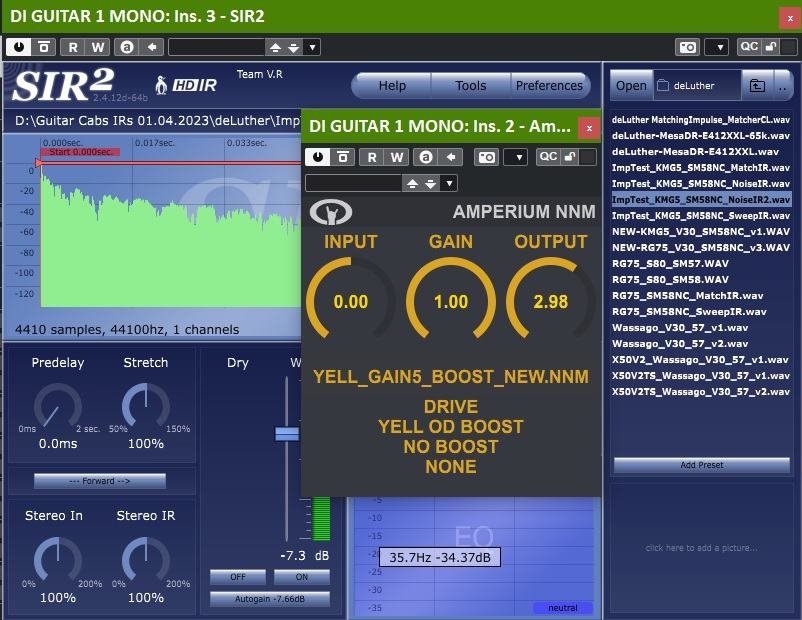Click SIR2 snapshot camera icon
Viewport: 802px width, 620px height.
(x=687, y=47)
